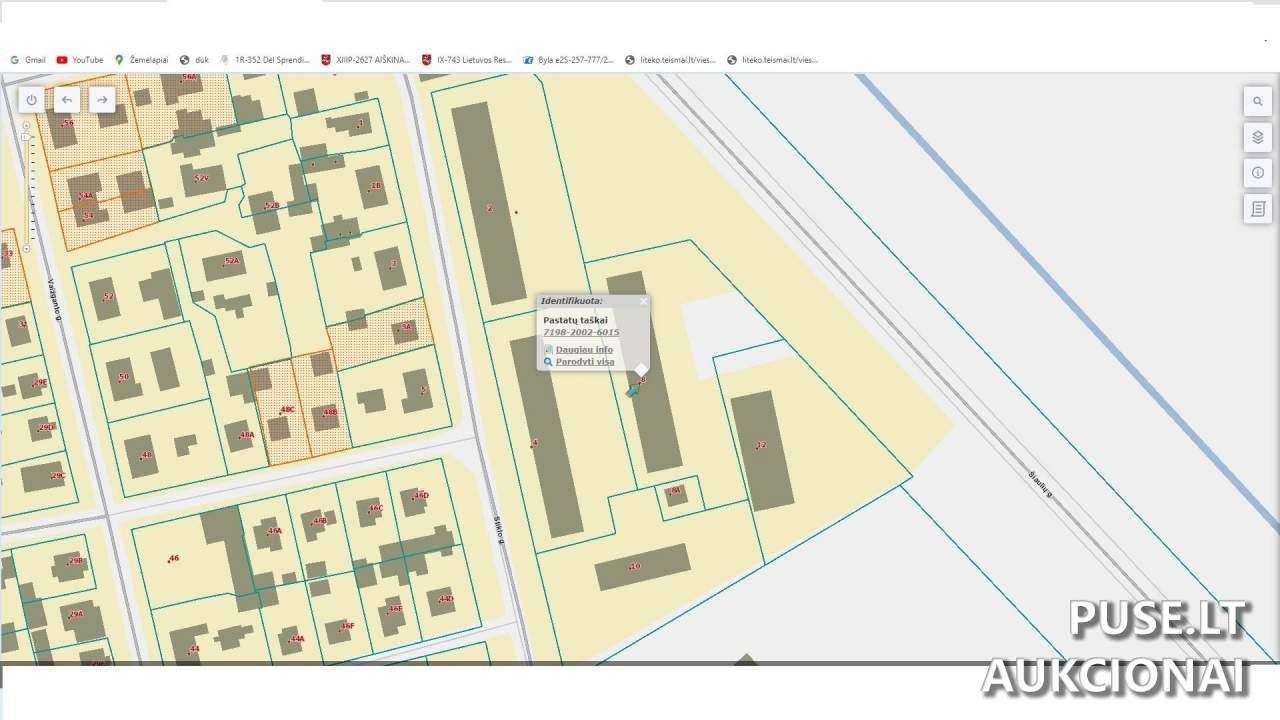1280x720 pixels.
Task: Open the XIIIP-2627 AIŠKINA... bookmark
Action: 366,60
